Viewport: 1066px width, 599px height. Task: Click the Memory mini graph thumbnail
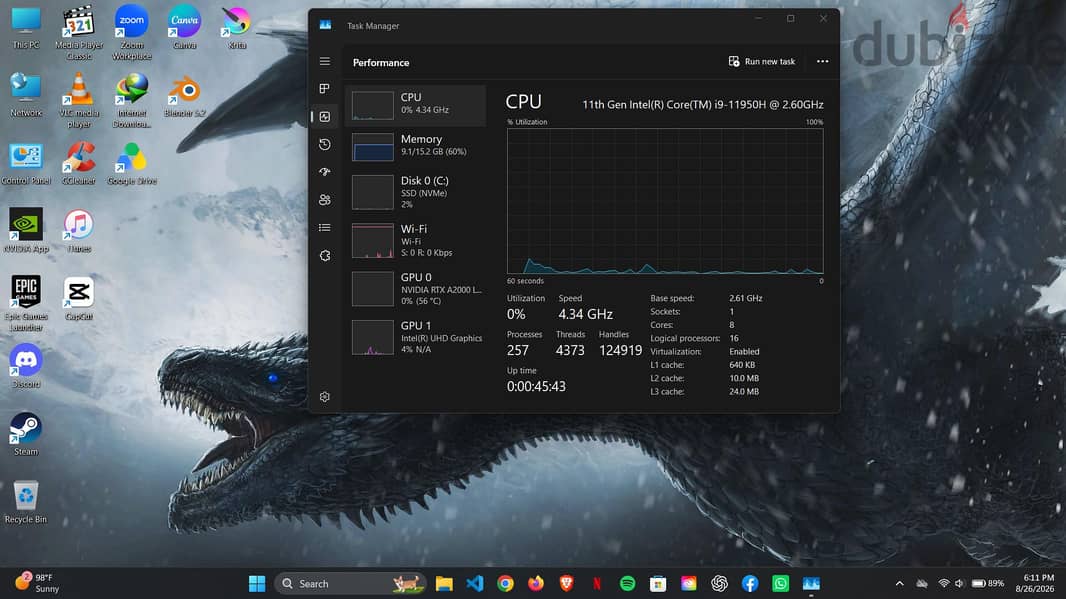click(373, 147)
